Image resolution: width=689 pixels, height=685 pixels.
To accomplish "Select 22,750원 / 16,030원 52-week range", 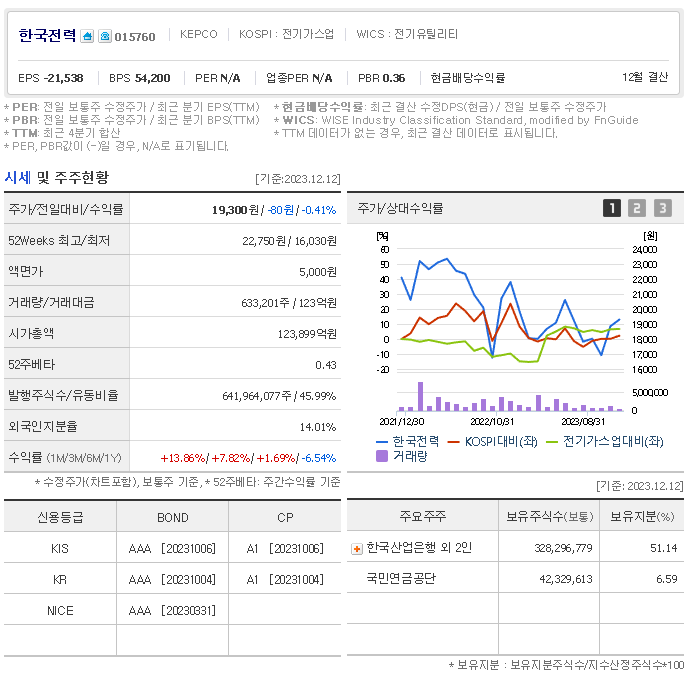I will [290, 241].
